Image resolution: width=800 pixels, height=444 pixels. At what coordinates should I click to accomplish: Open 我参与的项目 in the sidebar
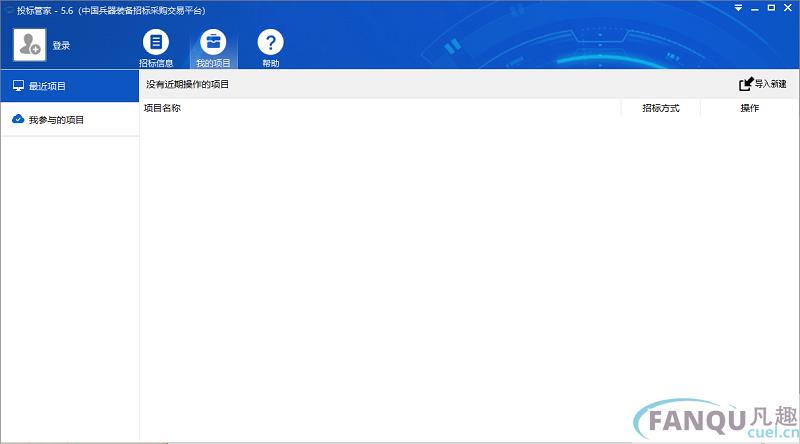(x=70, y=119)
